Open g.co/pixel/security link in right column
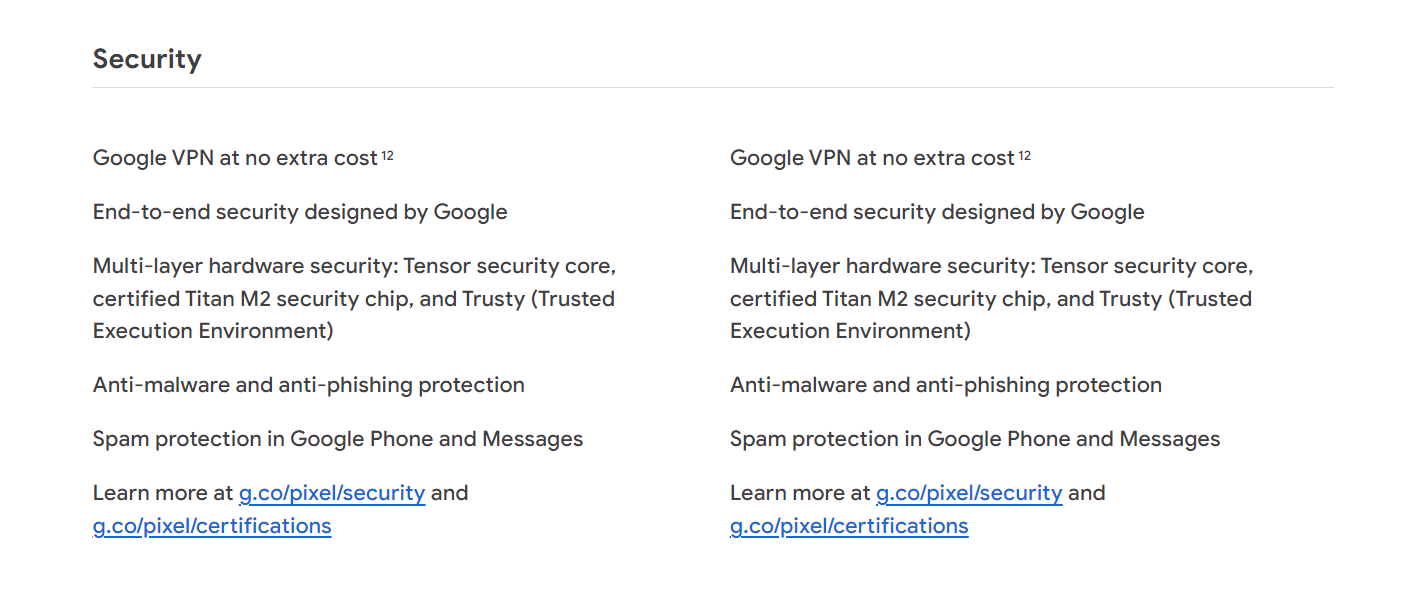Viewport: 1418px width, 594px height. point(969,493)
